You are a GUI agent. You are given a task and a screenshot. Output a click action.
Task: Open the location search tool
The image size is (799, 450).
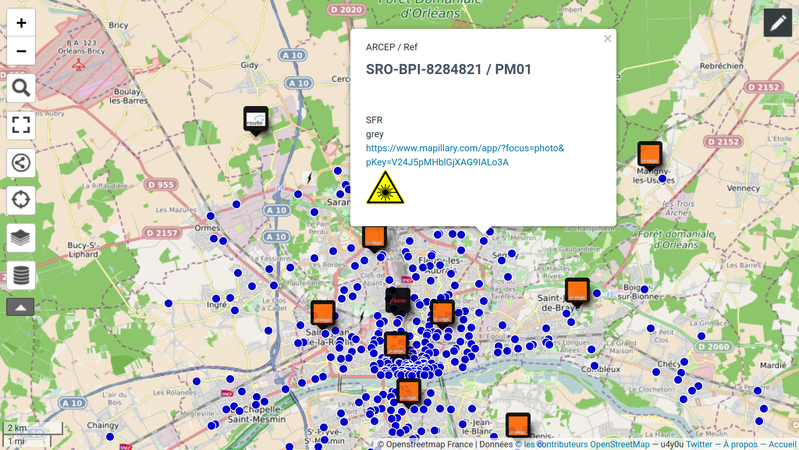click(21, 89)
